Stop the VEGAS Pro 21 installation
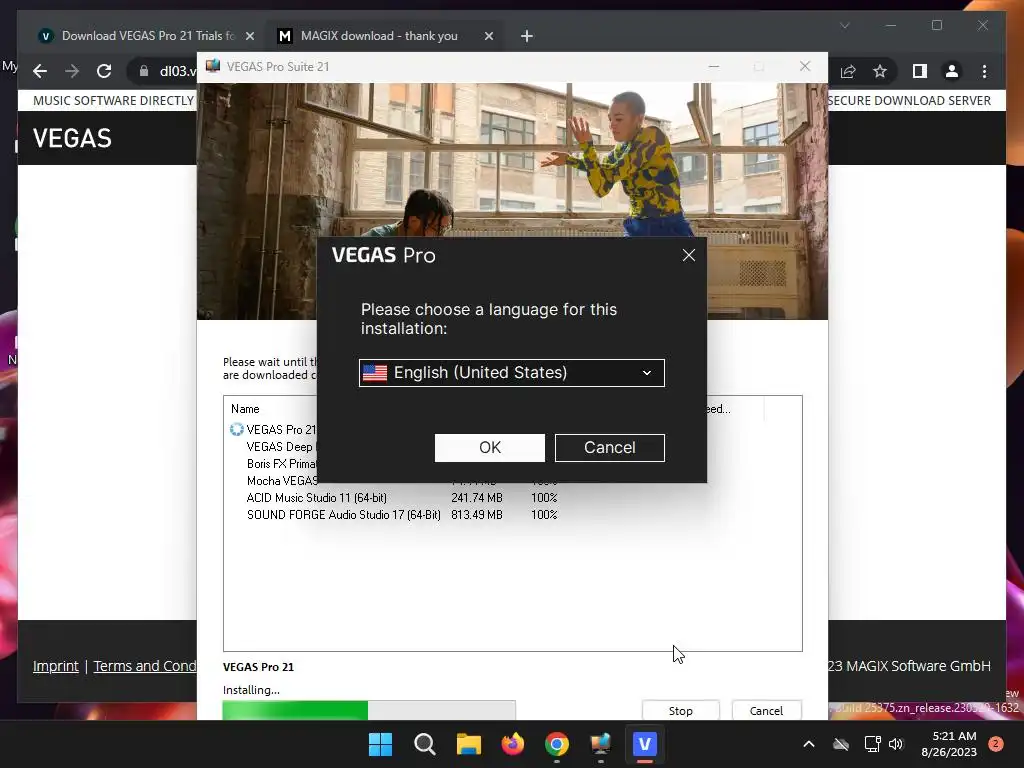 pos(680,711)
